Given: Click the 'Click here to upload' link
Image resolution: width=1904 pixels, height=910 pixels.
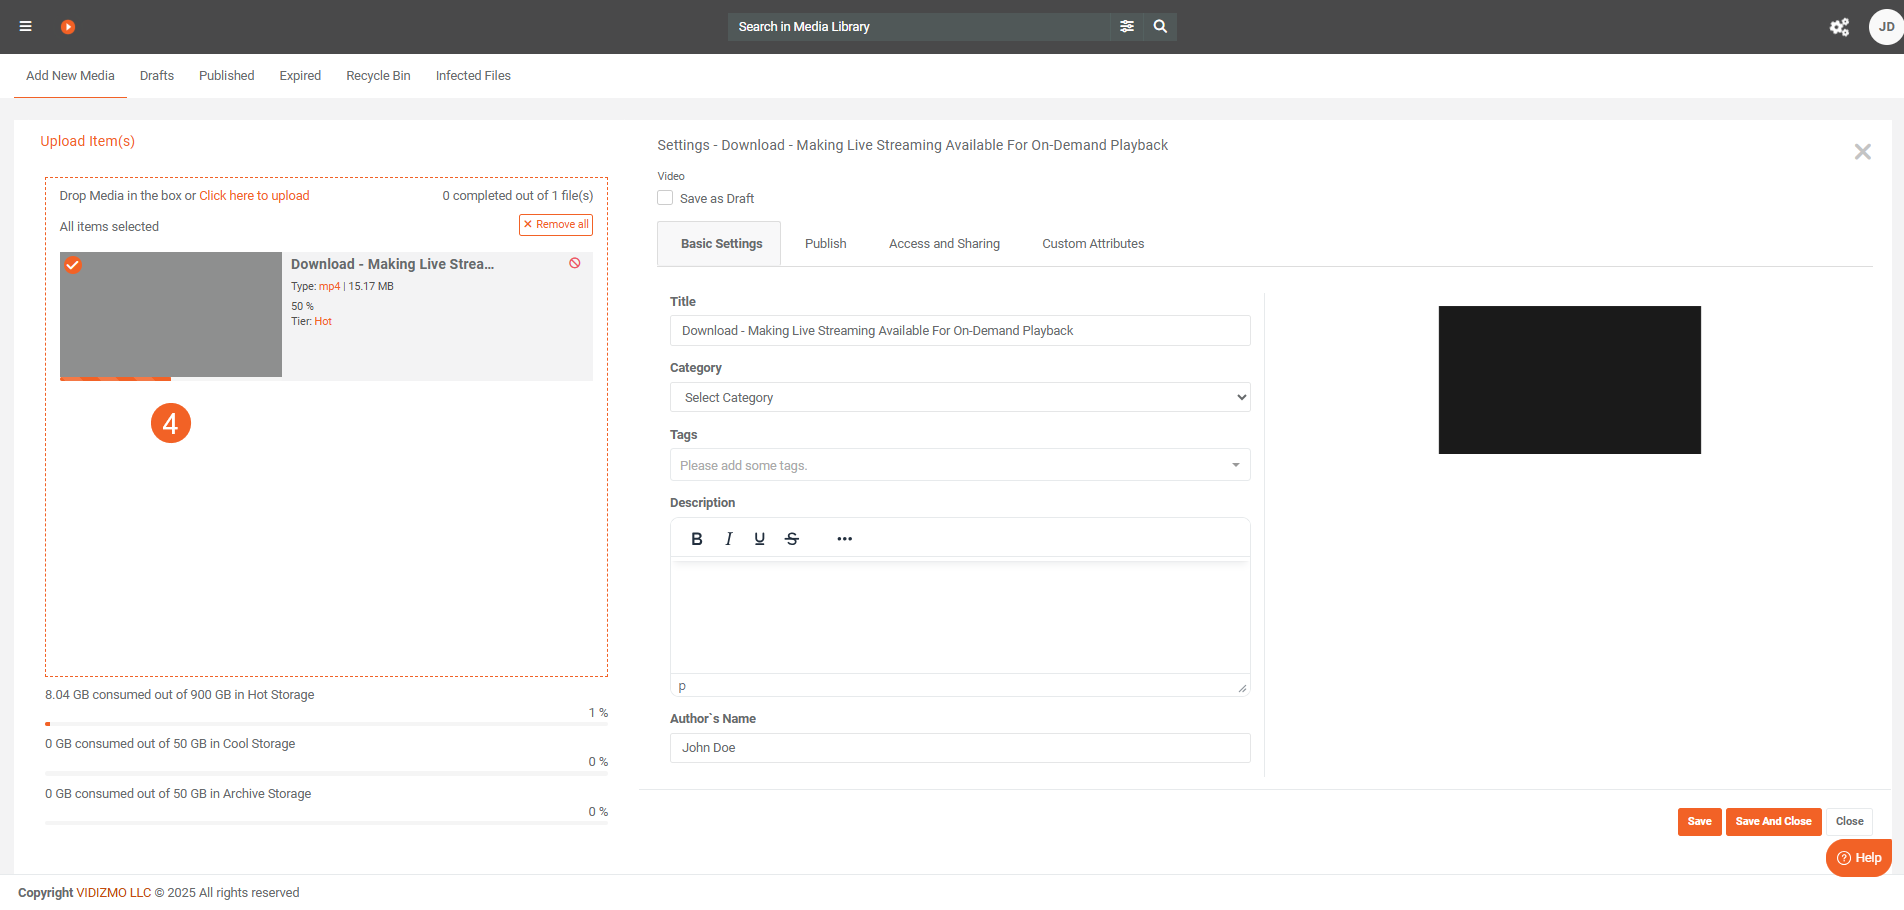Looking at the screenshot, I should pyautogui.click(x=254, y=196).
